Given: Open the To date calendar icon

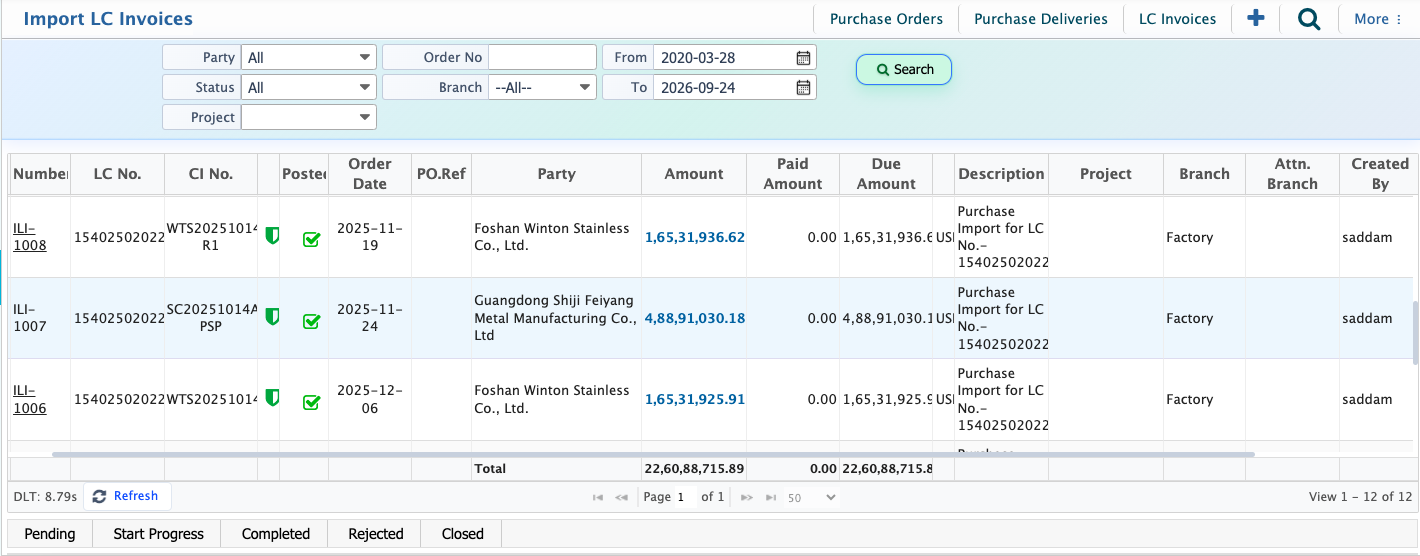Looking at the screenshot, I should coord(803,88).
